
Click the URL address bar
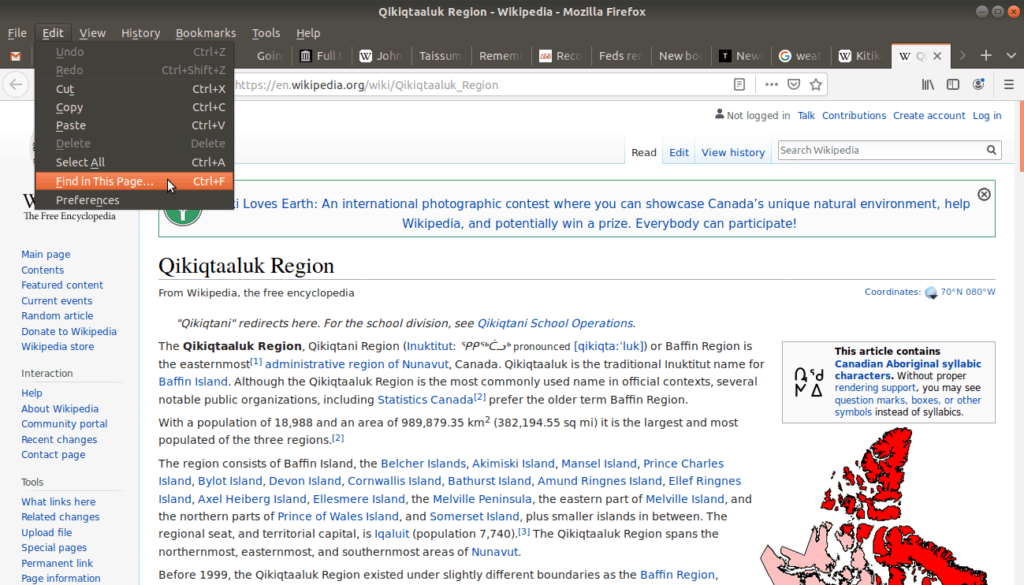(480, 85)
